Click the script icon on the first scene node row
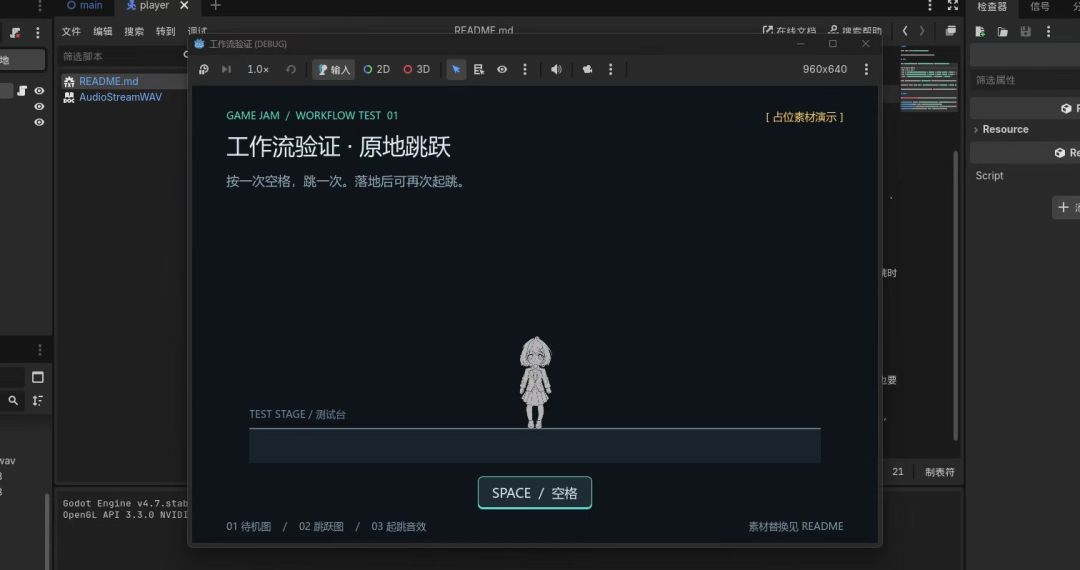Viewport: 1080px width, 570px height. [22, 91]
